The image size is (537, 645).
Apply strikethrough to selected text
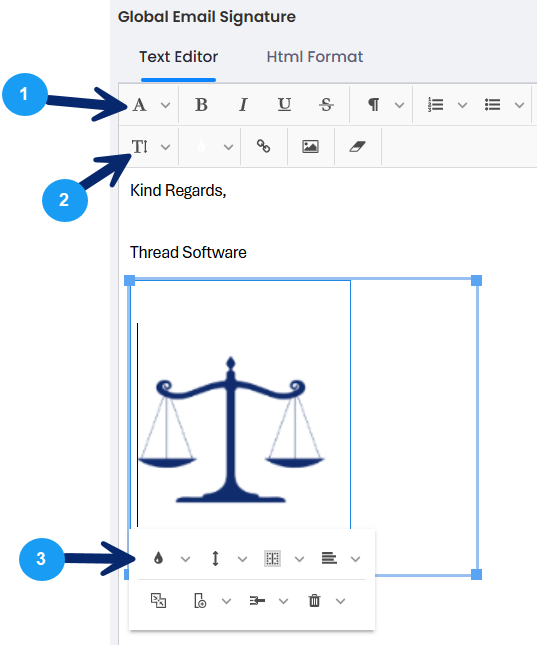(326, 105)
